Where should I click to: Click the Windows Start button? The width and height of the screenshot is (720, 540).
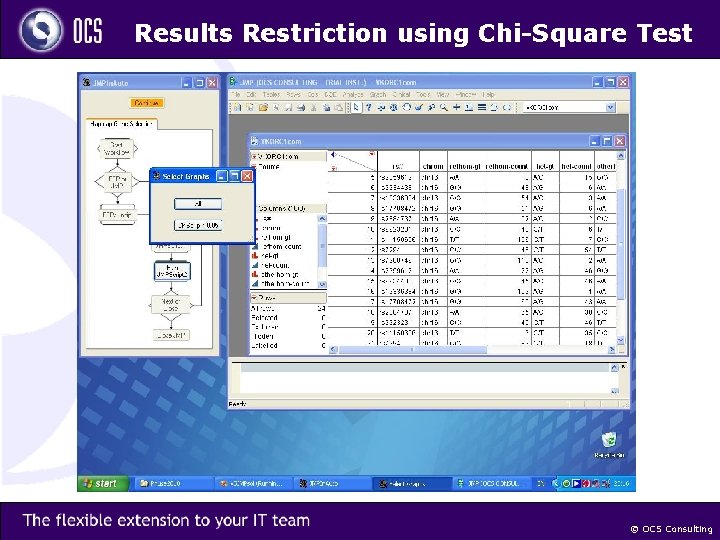103,483
